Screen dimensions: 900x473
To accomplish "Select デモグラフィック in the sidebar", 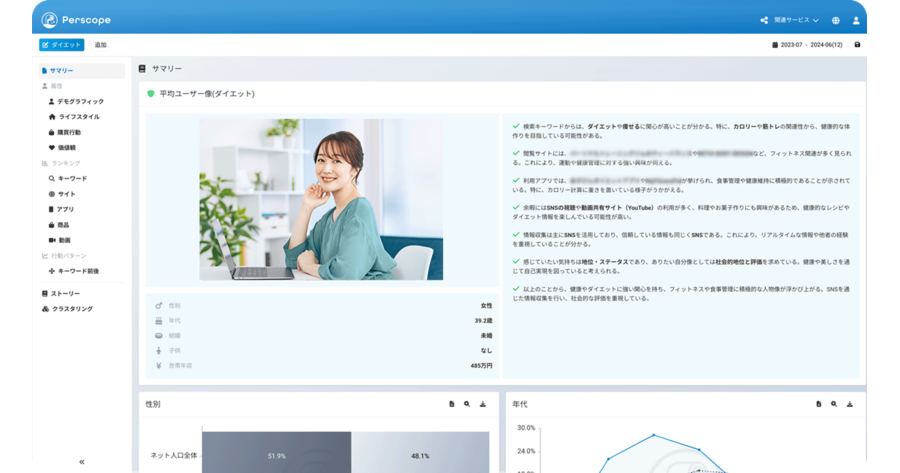I will (76, 101).
